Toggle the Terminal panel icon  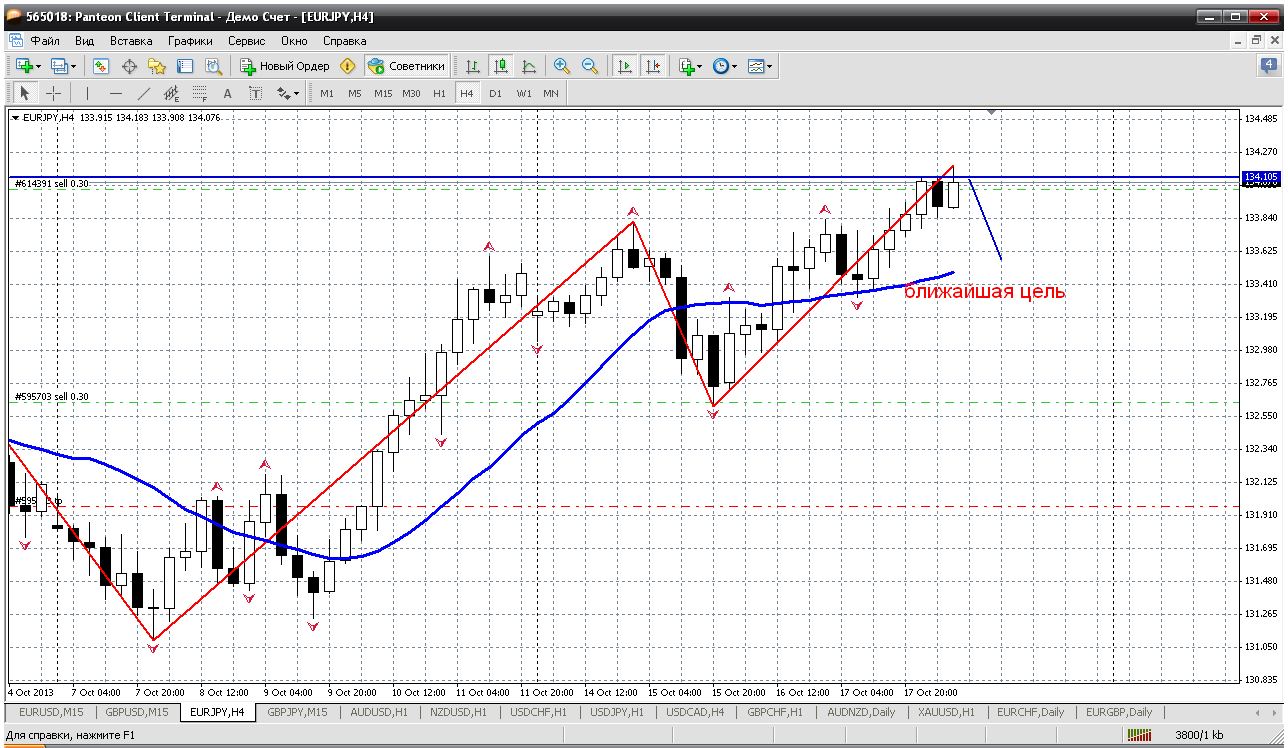[185, 66]
